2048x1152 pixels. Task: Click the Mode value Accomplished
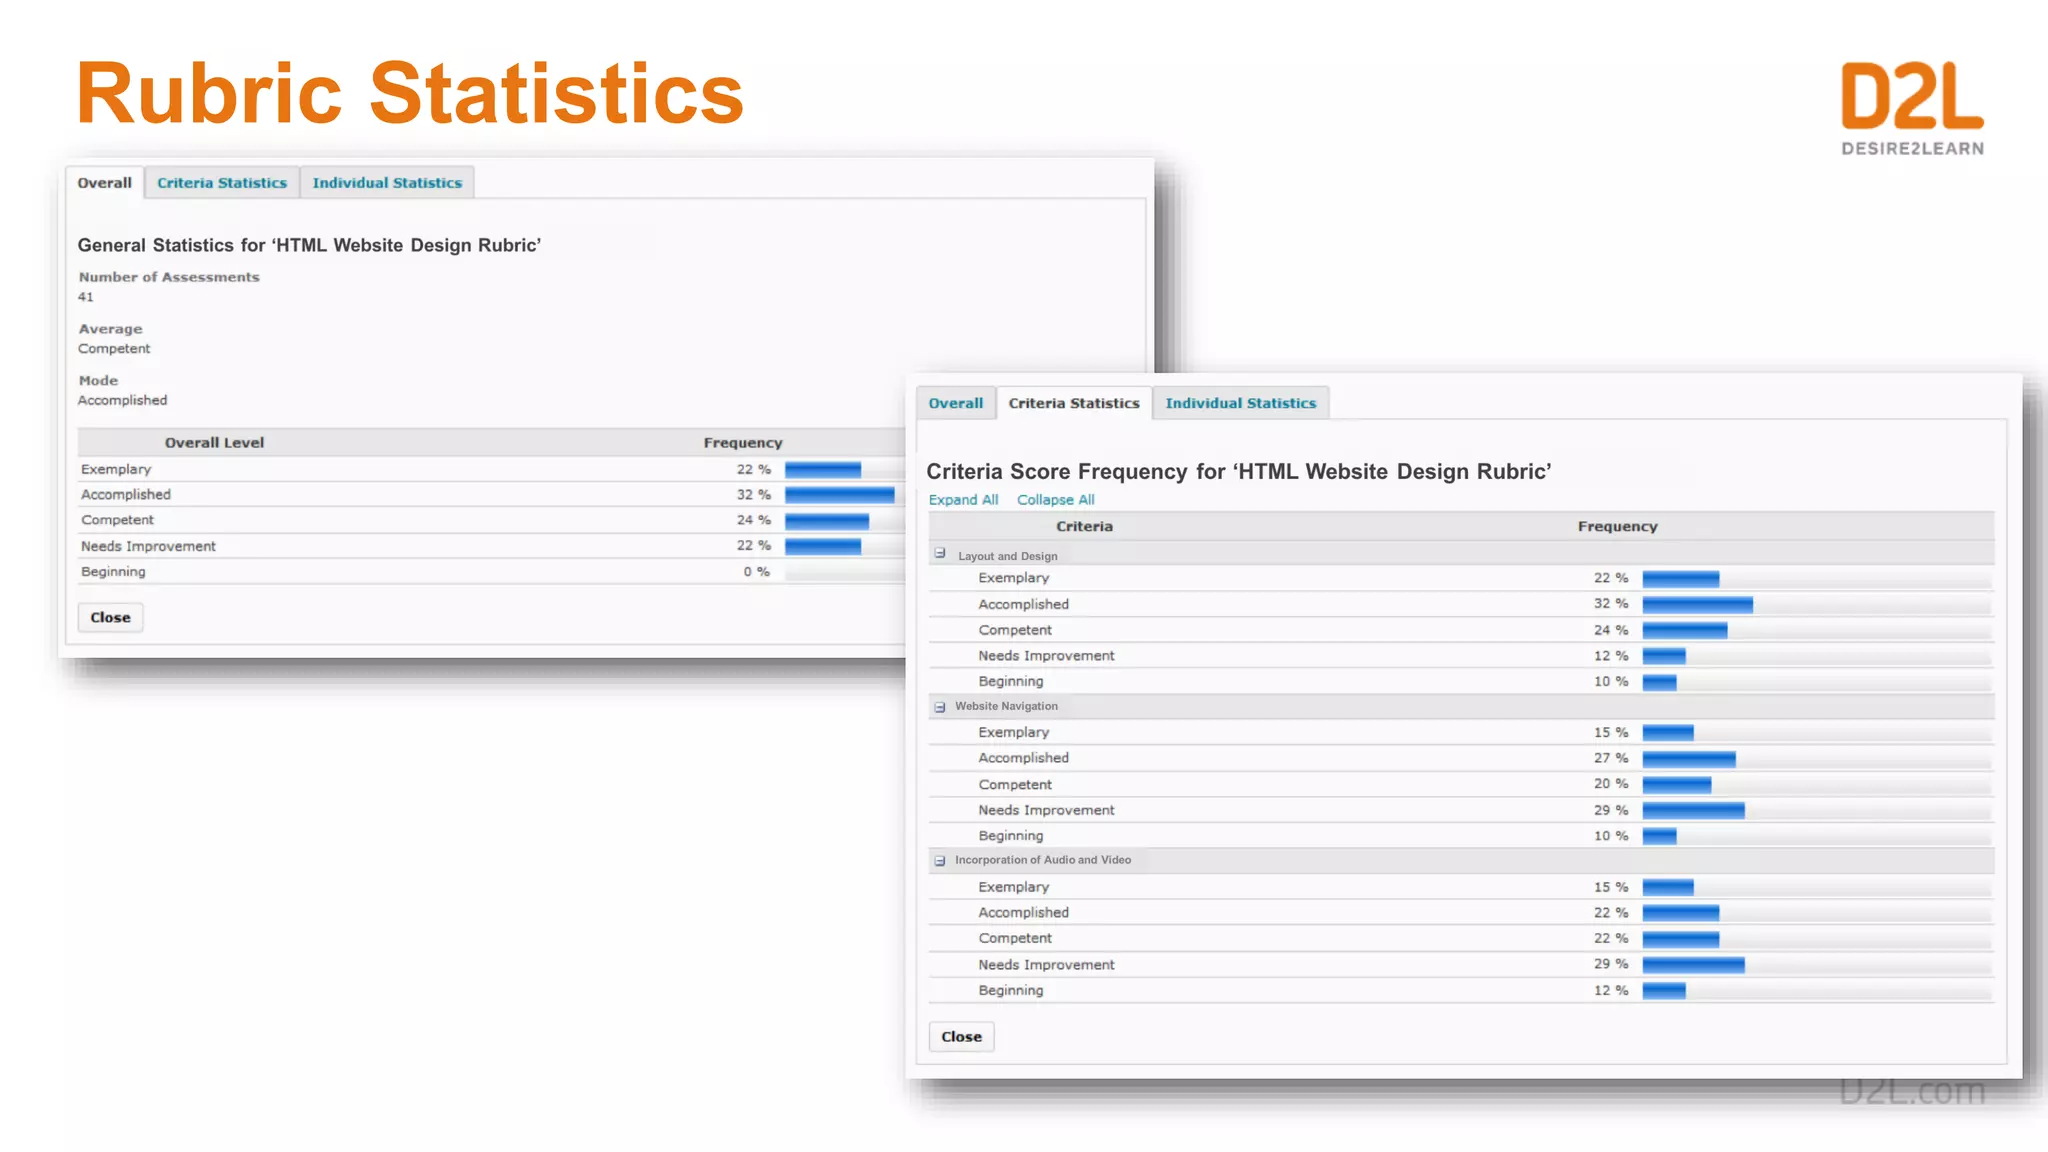coord(123,401)
